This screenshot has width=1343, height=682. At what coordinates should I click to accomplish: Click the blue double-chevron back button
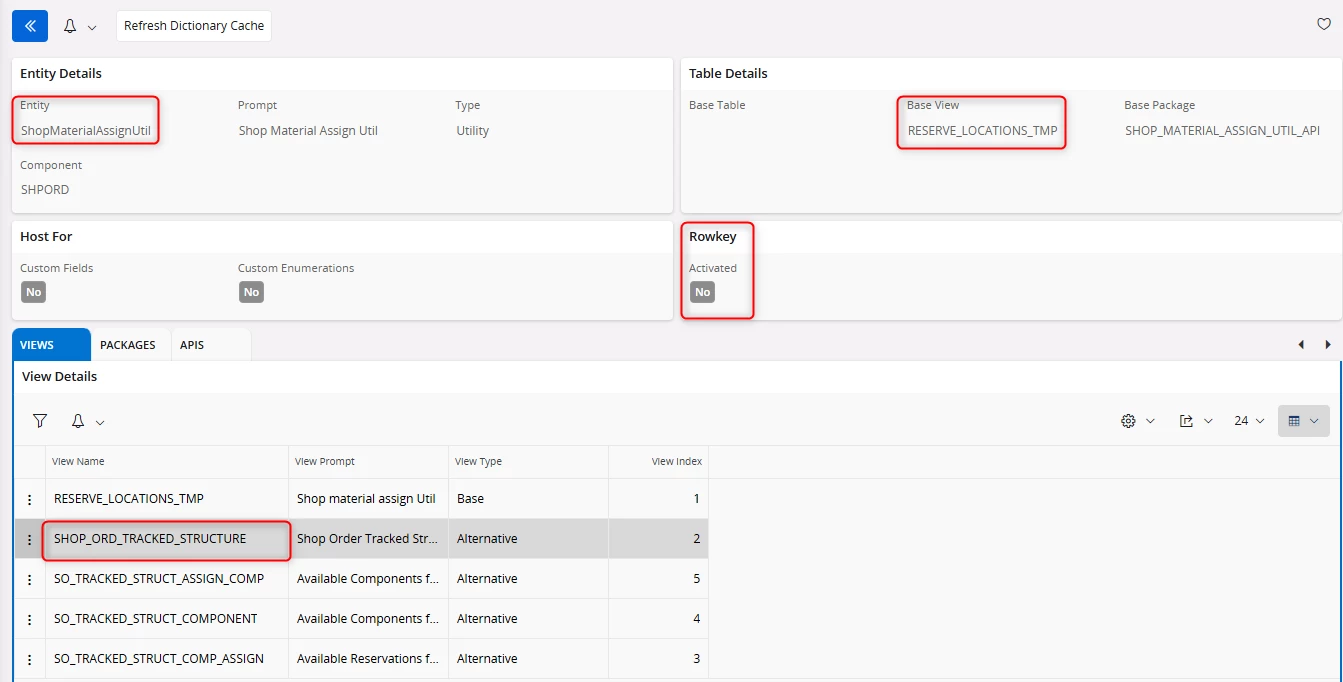pyautogui.click(x=29, y=26)
